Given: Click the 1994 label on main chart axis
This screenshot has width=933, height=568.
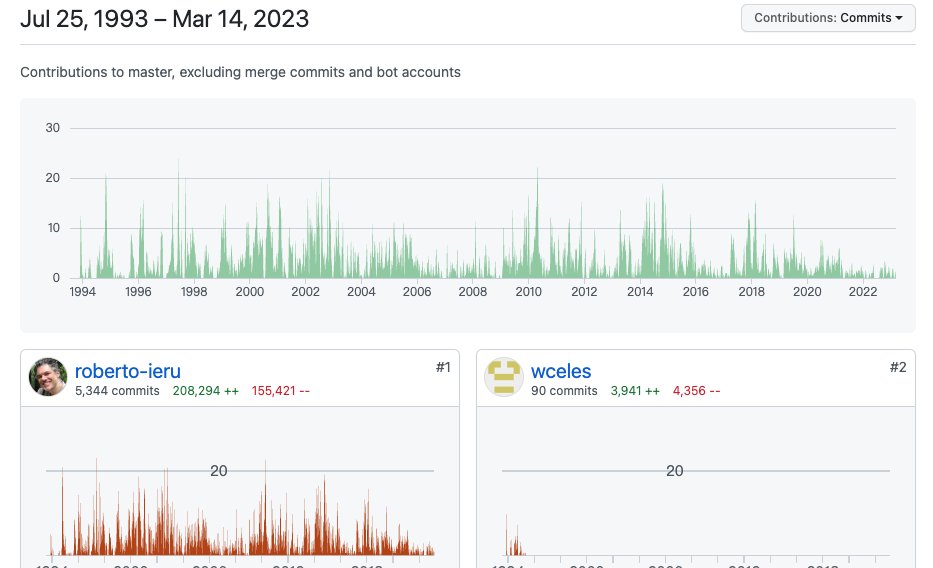Looking at the screenshot, I should click(82, 291).
